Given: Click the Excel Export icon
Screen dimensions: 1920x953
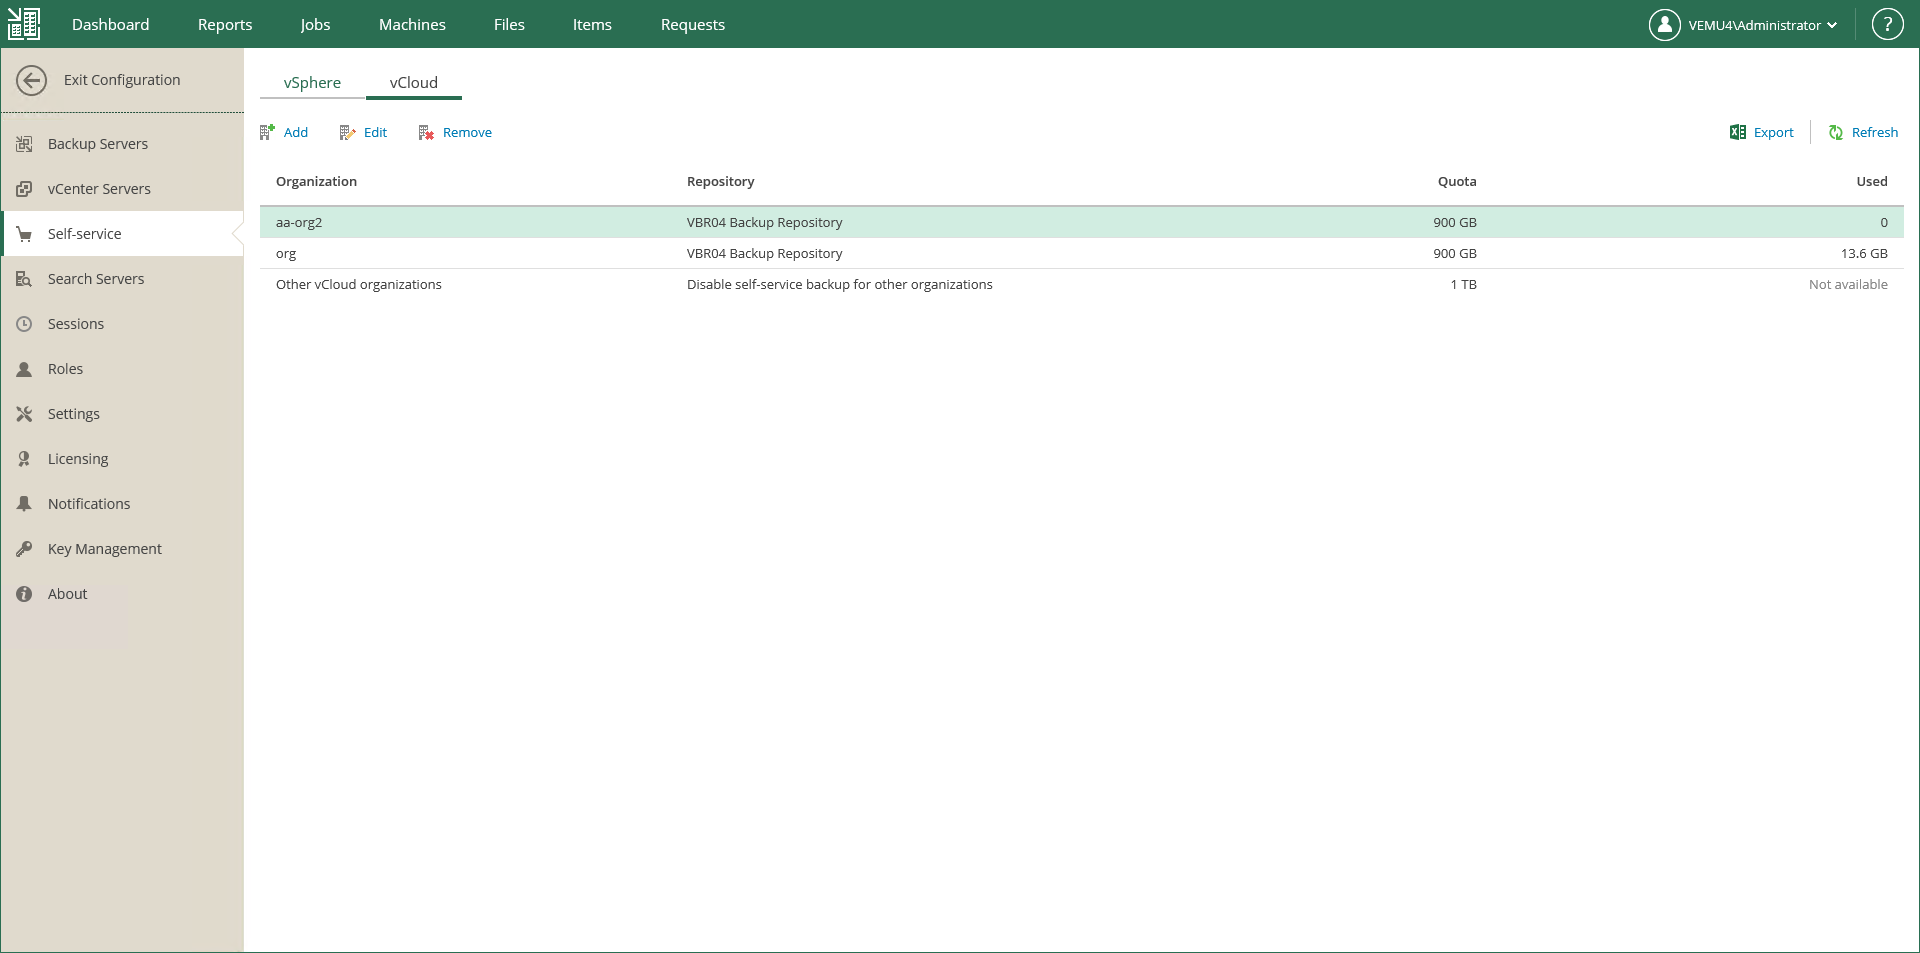Looking at the screenshot, I should tap(1738, 132).
